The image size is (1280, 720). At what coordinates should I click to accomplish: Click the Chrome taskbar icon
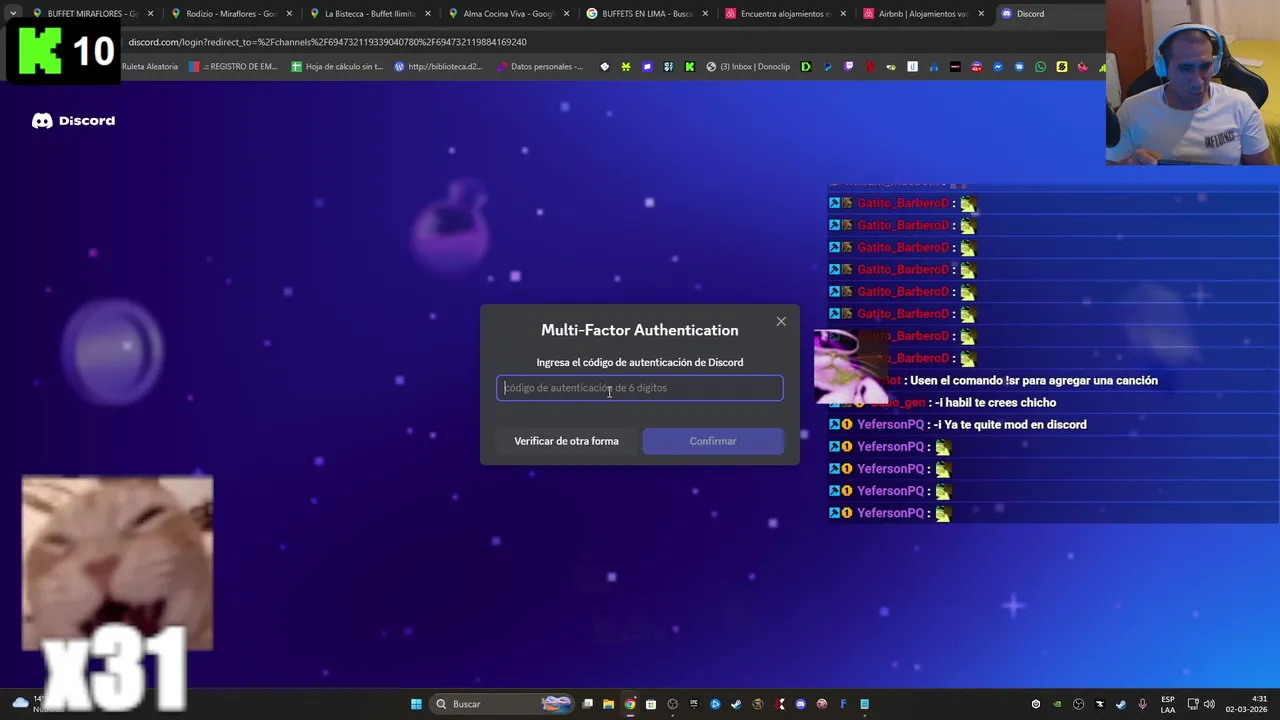(630, 704)
